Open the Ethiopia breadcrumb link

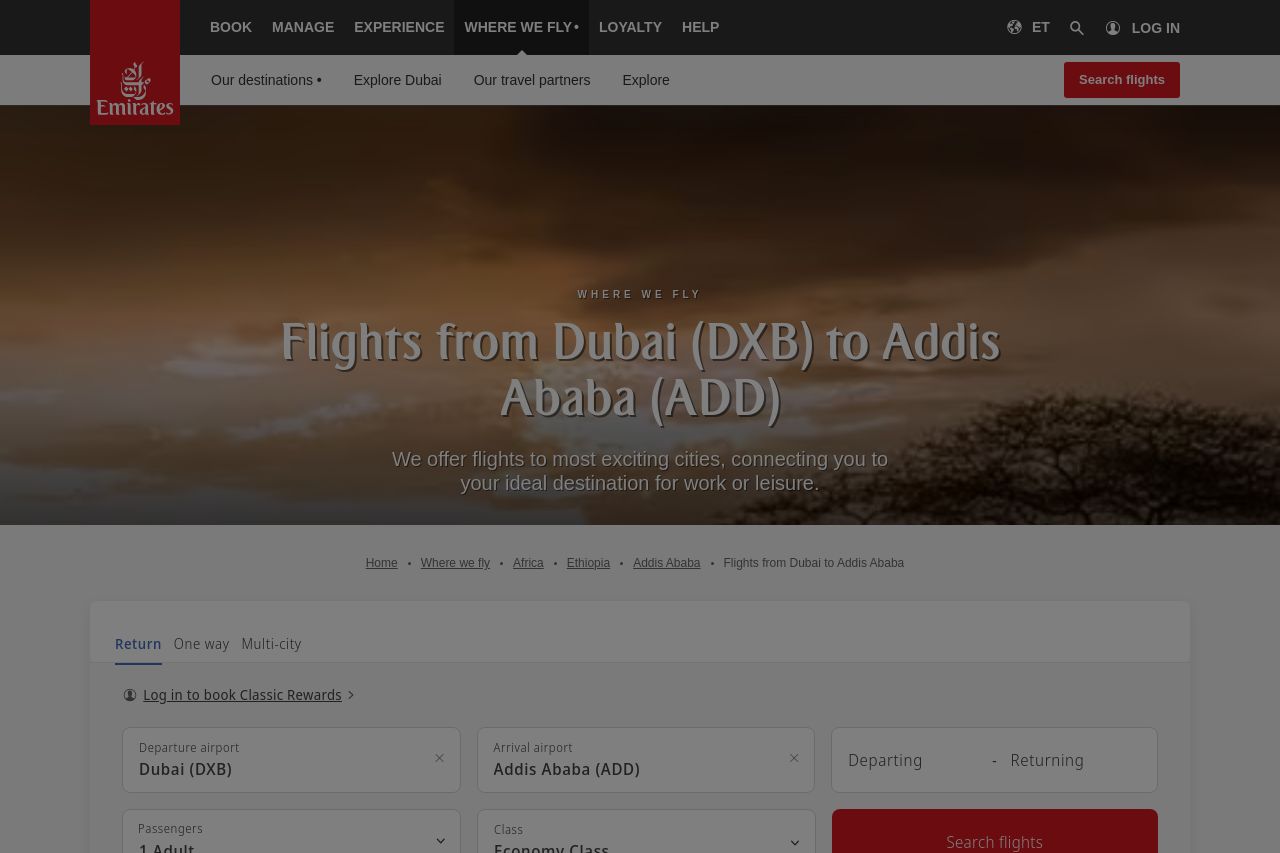tap(588, 563)
